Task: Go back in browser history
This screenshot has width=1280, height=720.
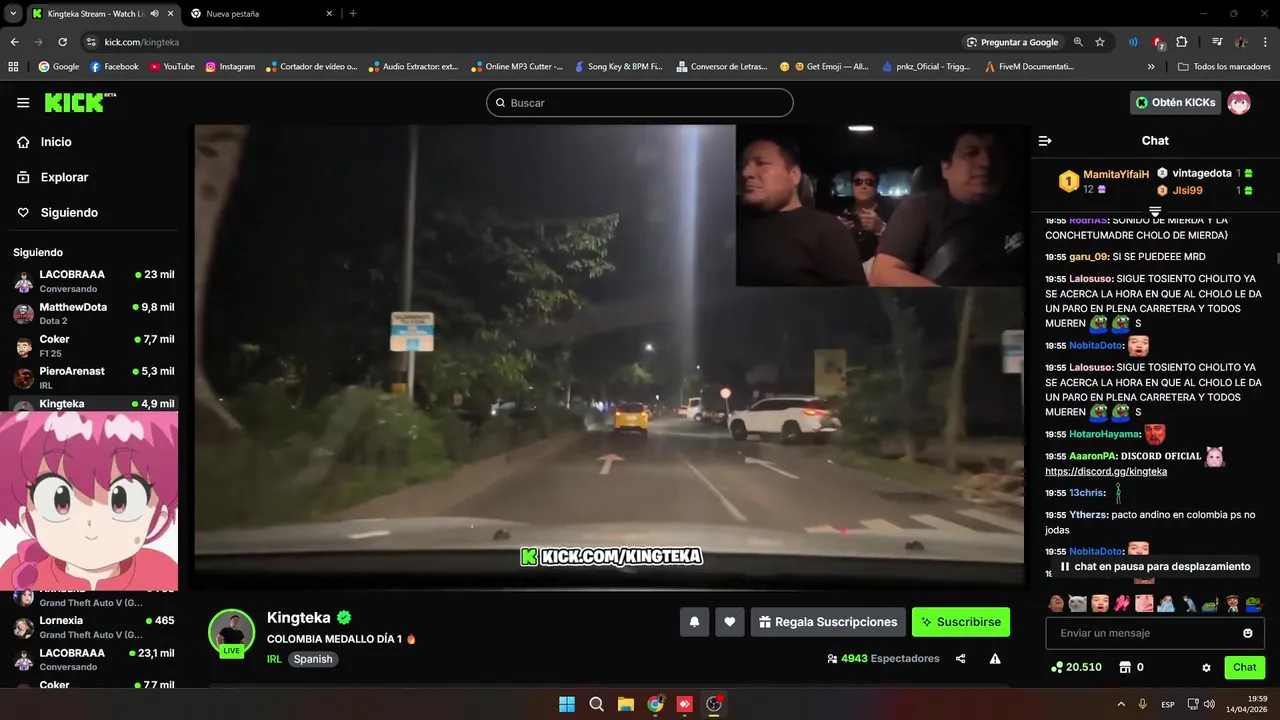Action: coord(14,42)
